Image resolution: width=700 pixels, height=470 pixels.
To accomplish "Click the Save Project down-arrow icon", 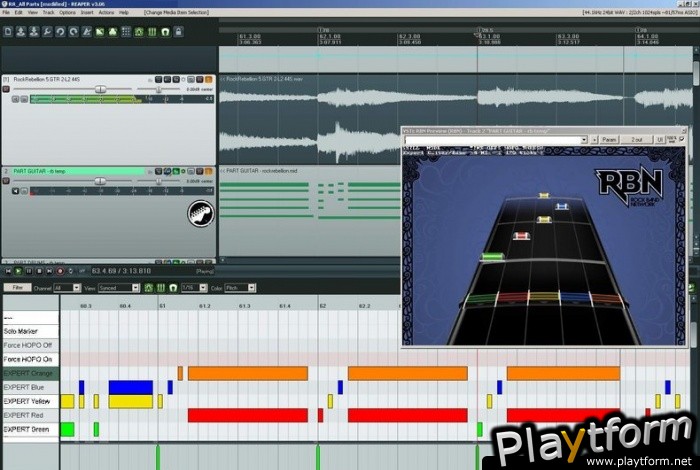I will click(34, 32).
